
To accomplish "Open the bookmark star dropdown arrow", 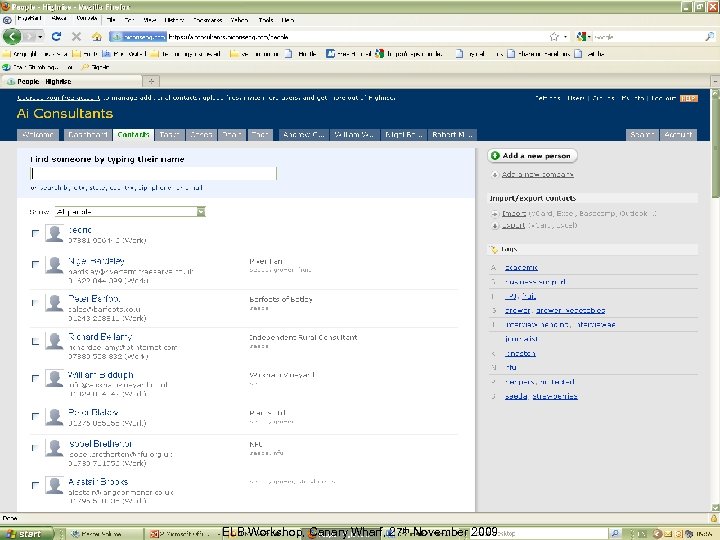I will click(565, 36).
